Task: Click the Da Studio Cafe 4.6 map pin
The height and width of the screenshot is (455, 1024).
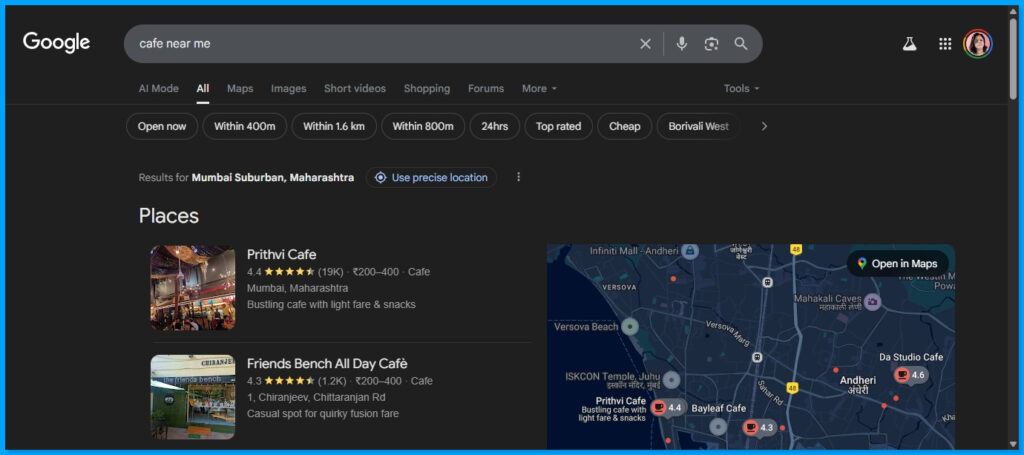Action: [x=910, y=375]
